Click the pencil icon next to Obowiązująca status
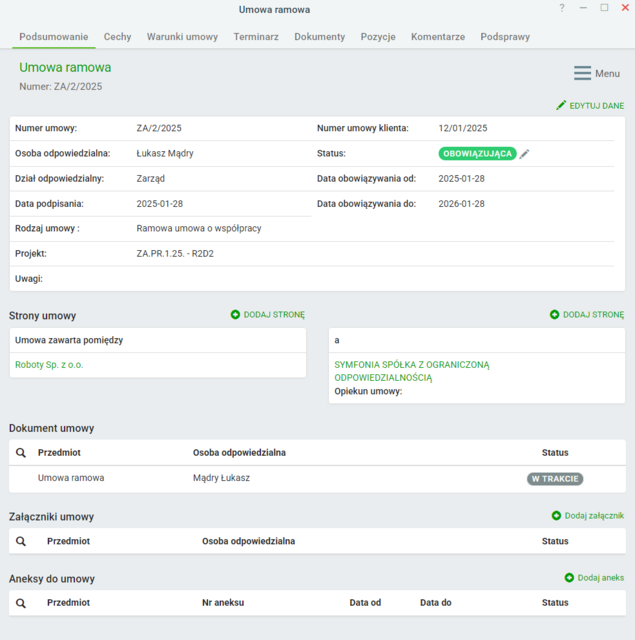The image size is (635, 640). (x=525, y=154)
